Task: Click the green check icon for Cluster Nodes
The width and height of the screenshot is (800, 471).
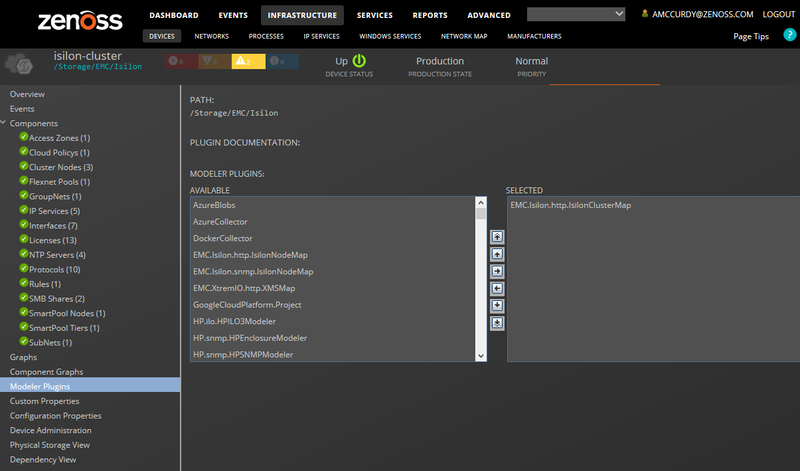Action: pos(23,166)
